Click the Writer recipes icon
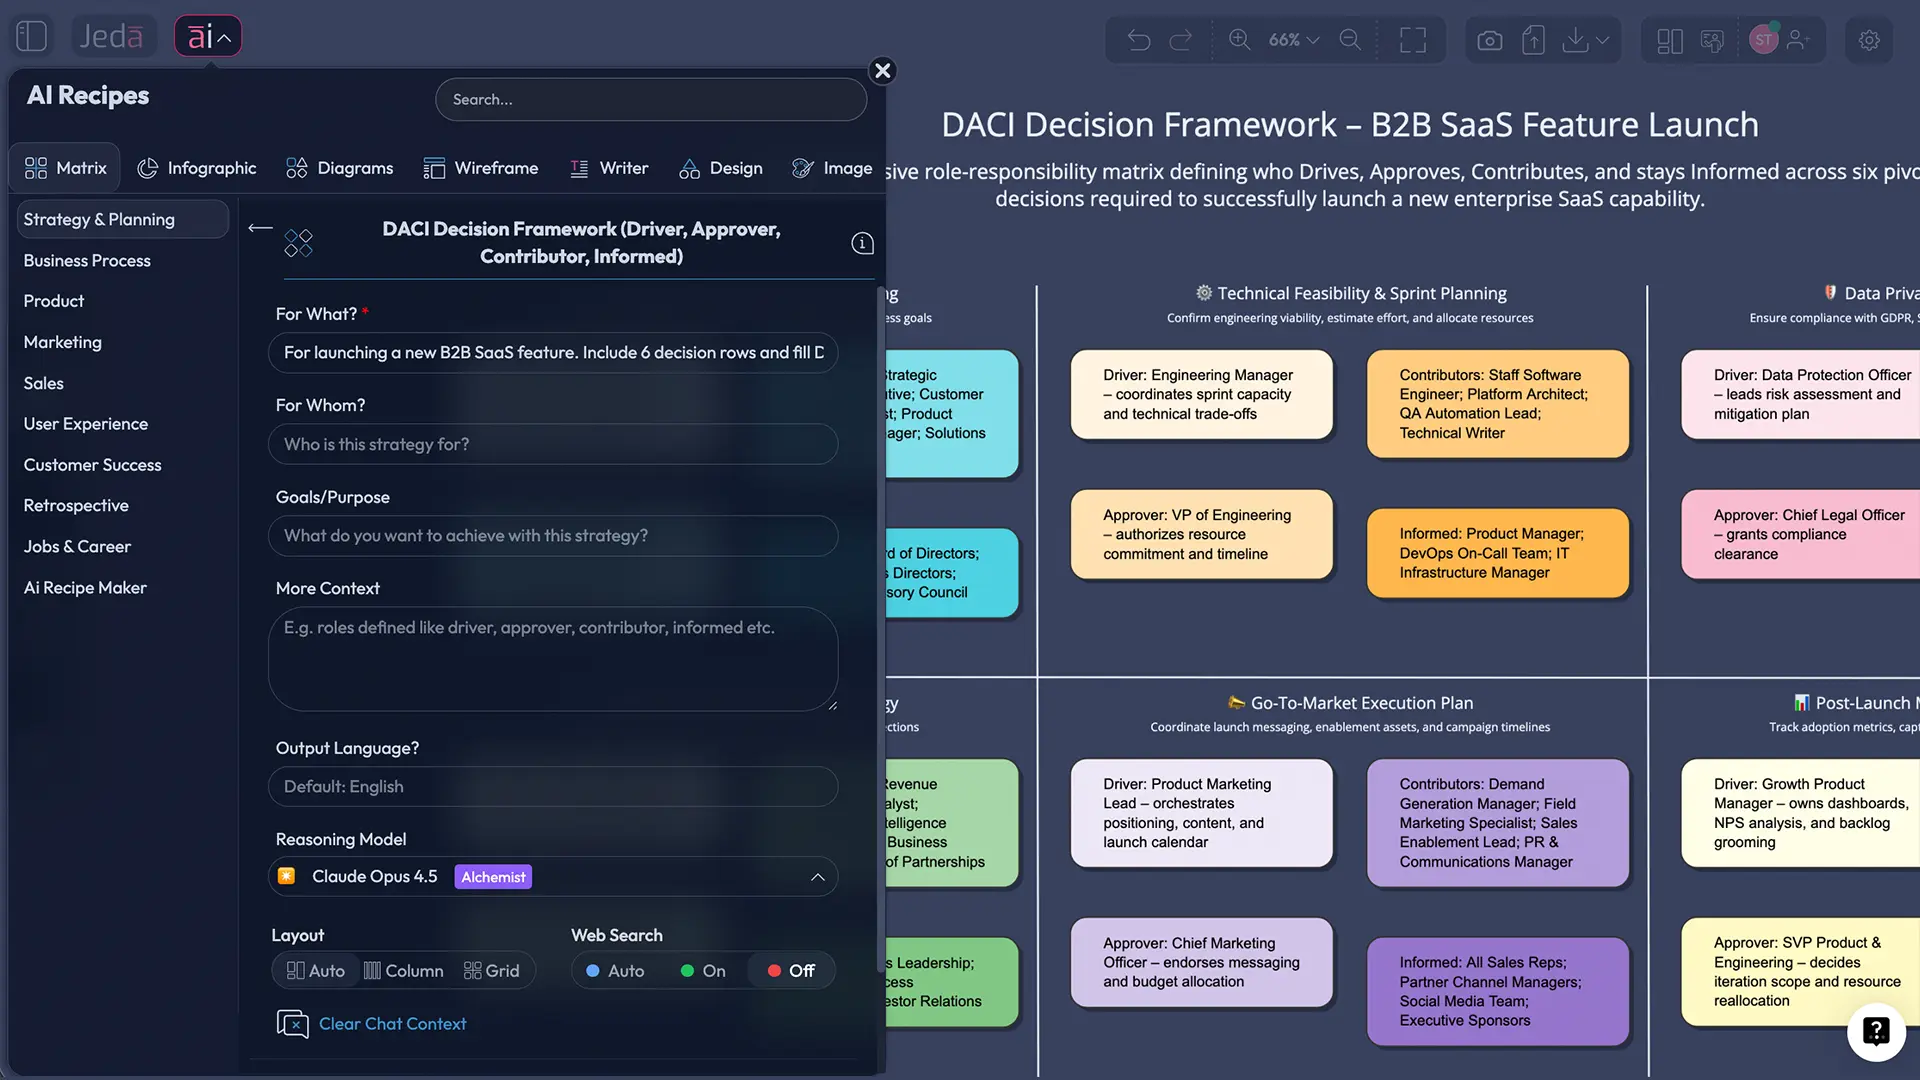 pyautogui.click(x=578, y=168)
